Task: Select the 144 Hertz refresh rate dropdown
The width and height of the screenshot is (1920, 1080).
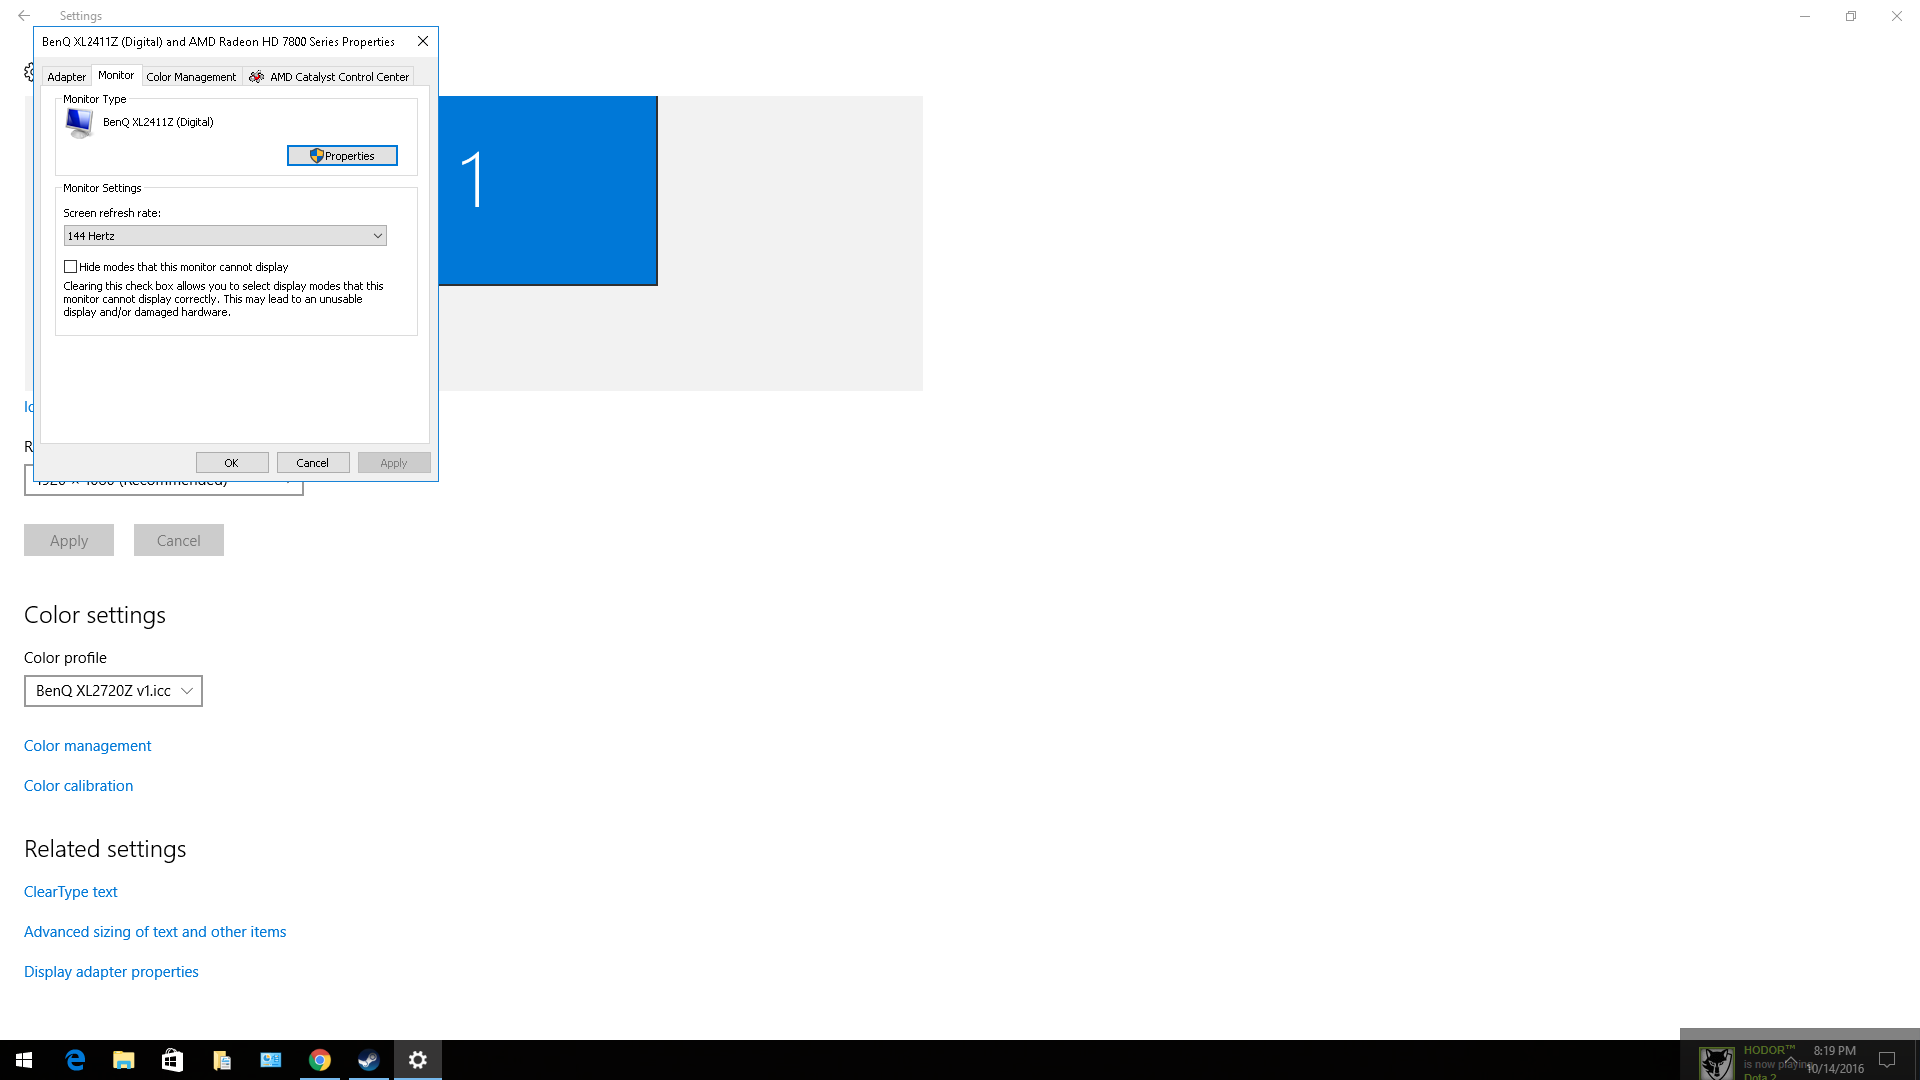Action: [224, 235]
